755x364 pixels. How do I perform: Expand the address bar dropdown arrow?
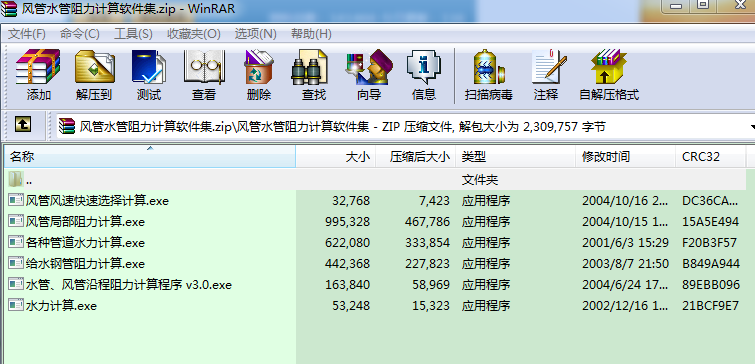point(752,127)
